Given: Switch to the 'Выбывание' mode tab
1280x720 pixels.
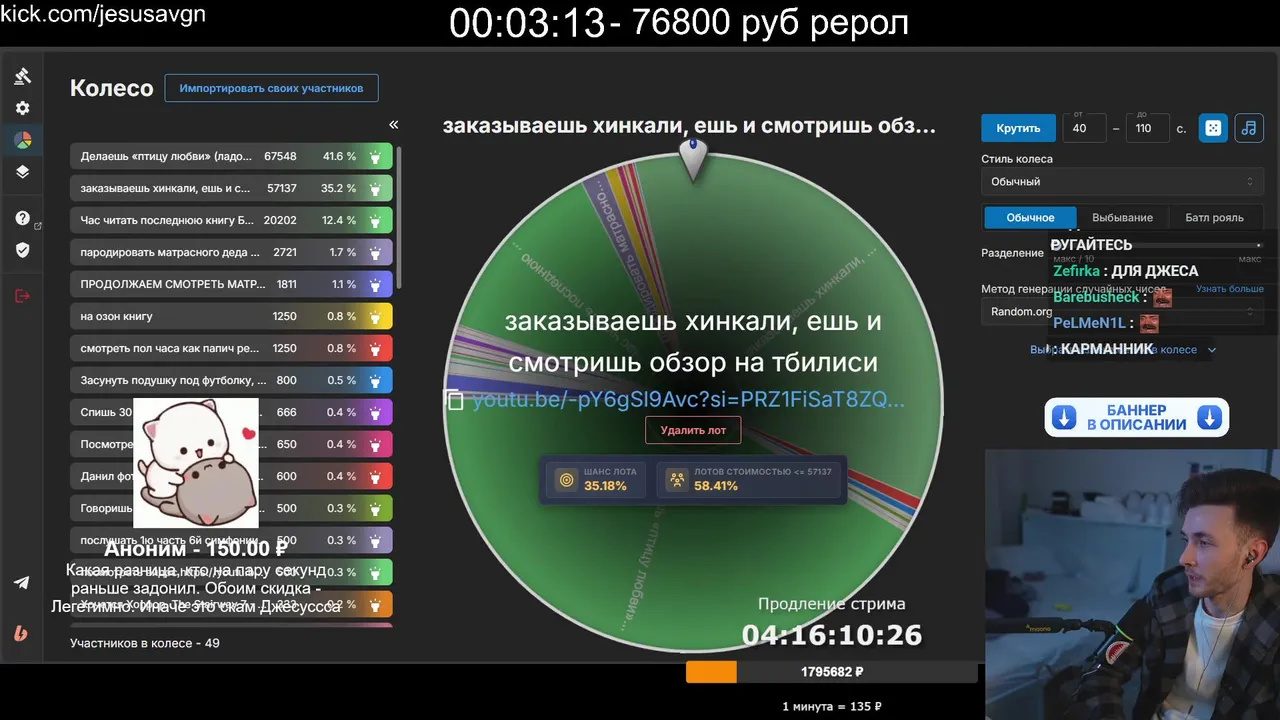Looking at the screenshot, I should coord(1122,218).
